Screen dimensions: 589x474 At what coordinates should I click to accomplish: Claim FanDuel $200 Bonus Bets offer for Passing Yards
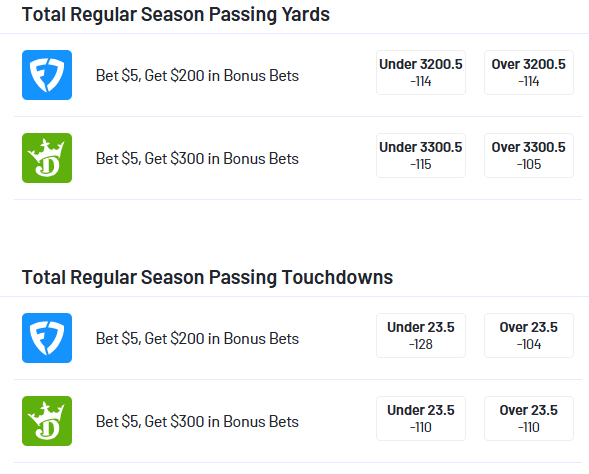click(197, 75)
